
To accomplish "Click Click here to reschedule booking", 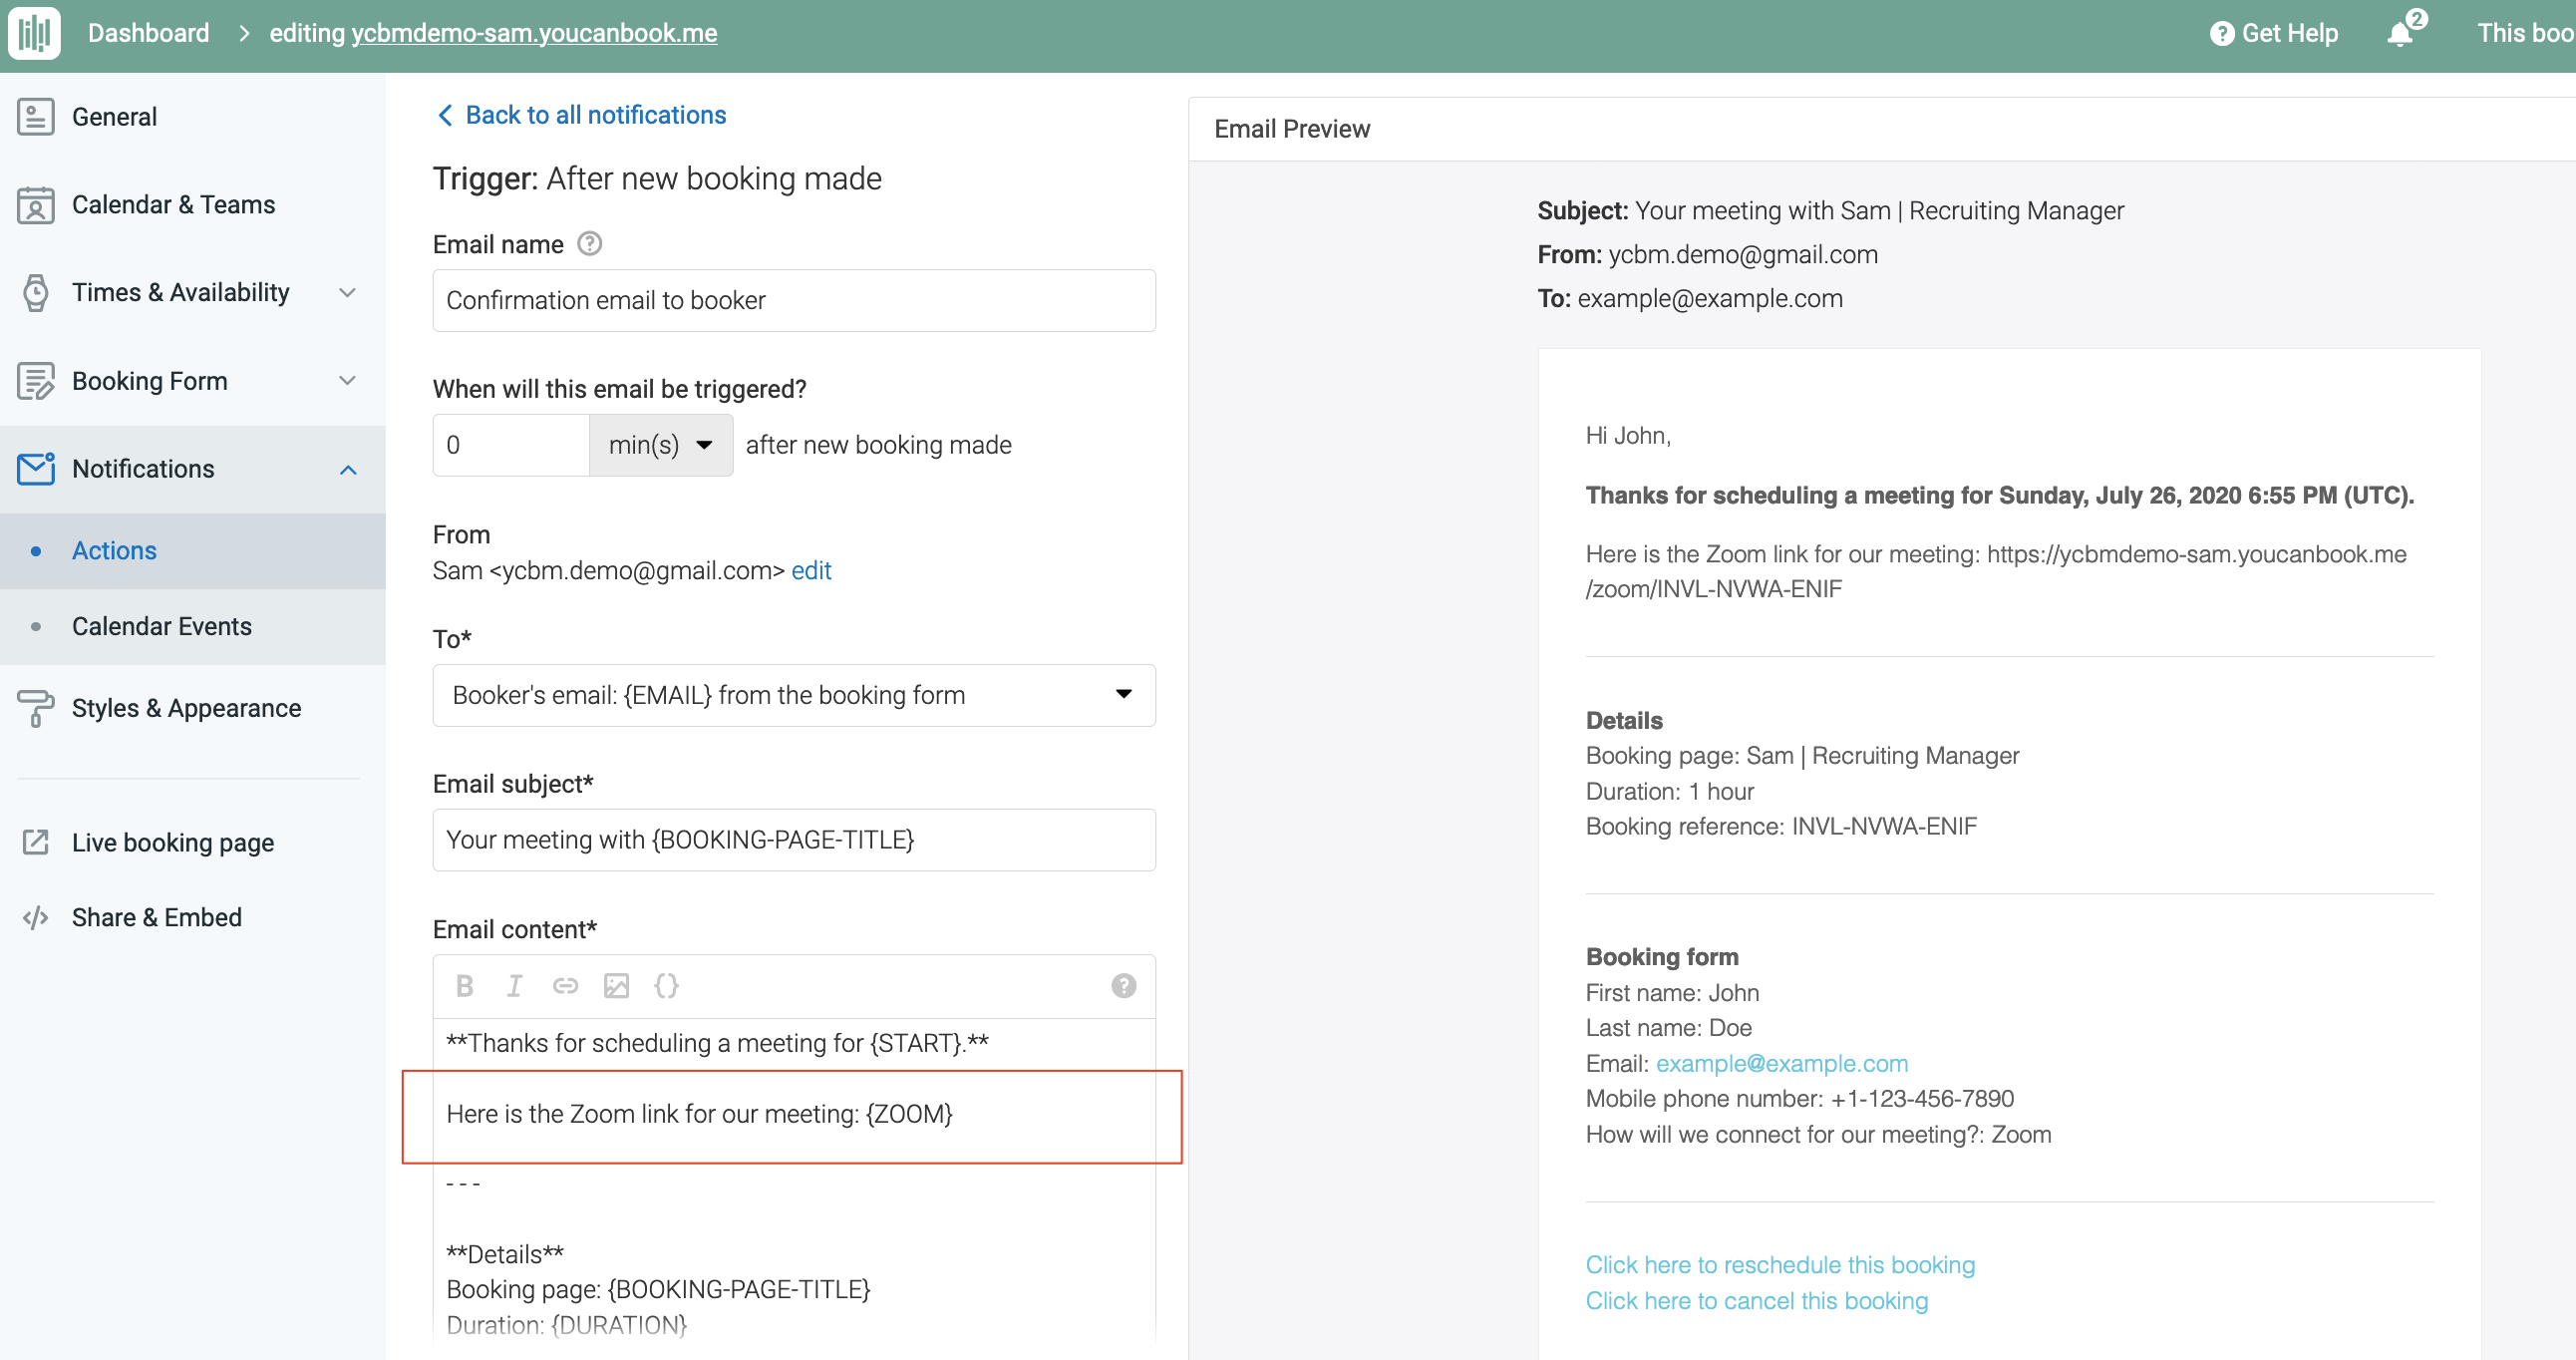I will (1780, 1264).
